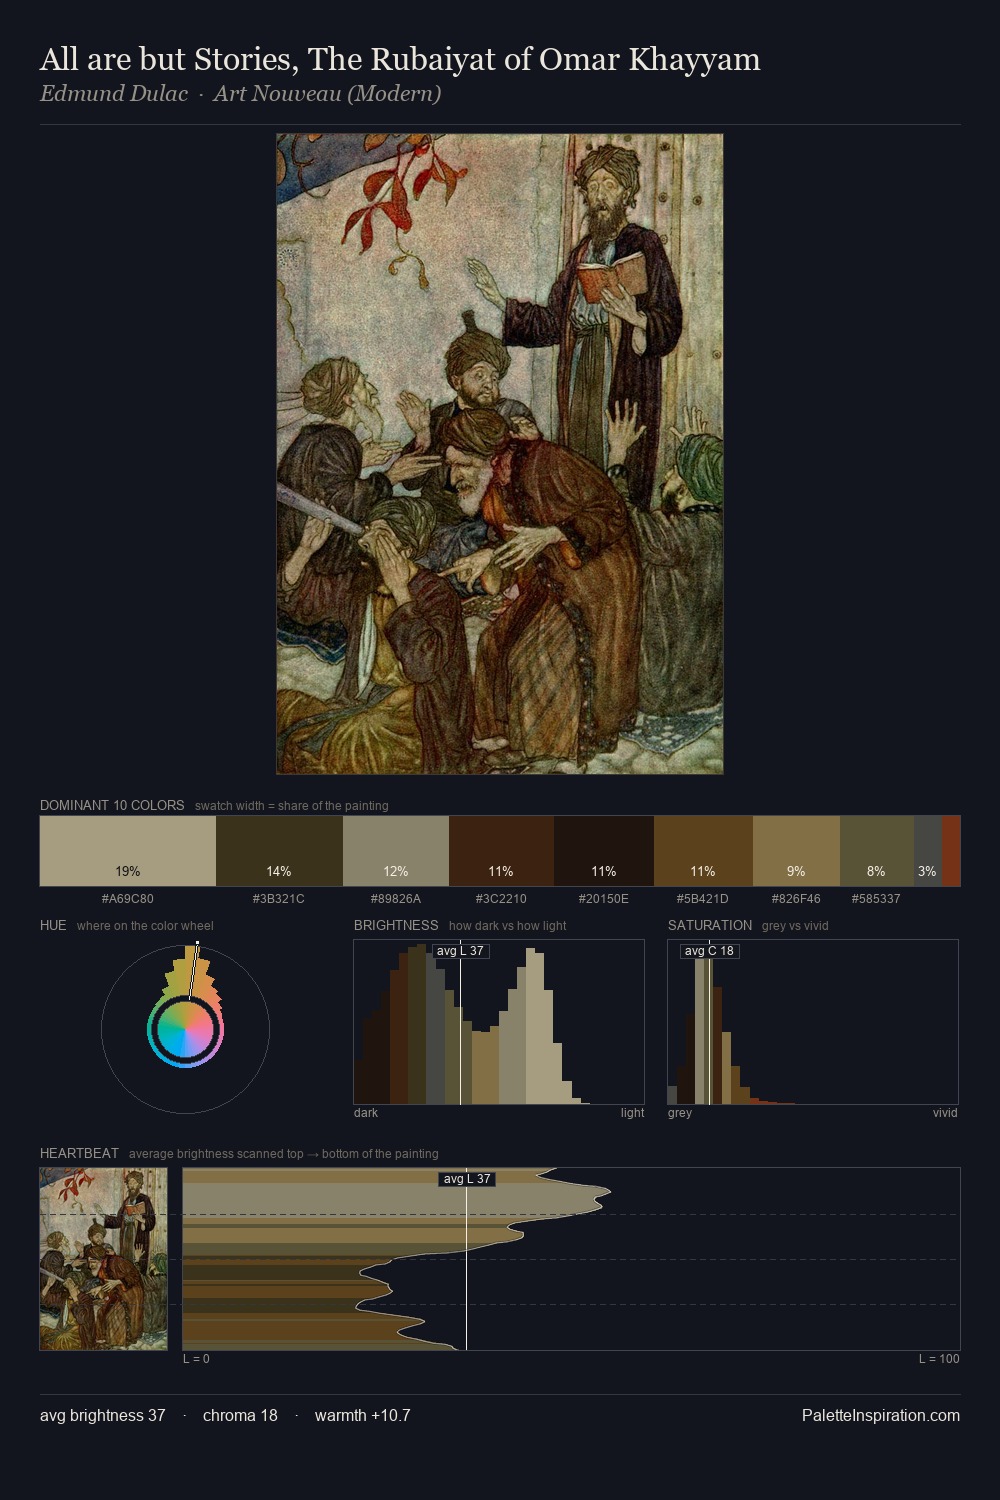Click the BRIGHTNESS section heading
Screen dimensions: 1000x1500
[x=396, y=925]
